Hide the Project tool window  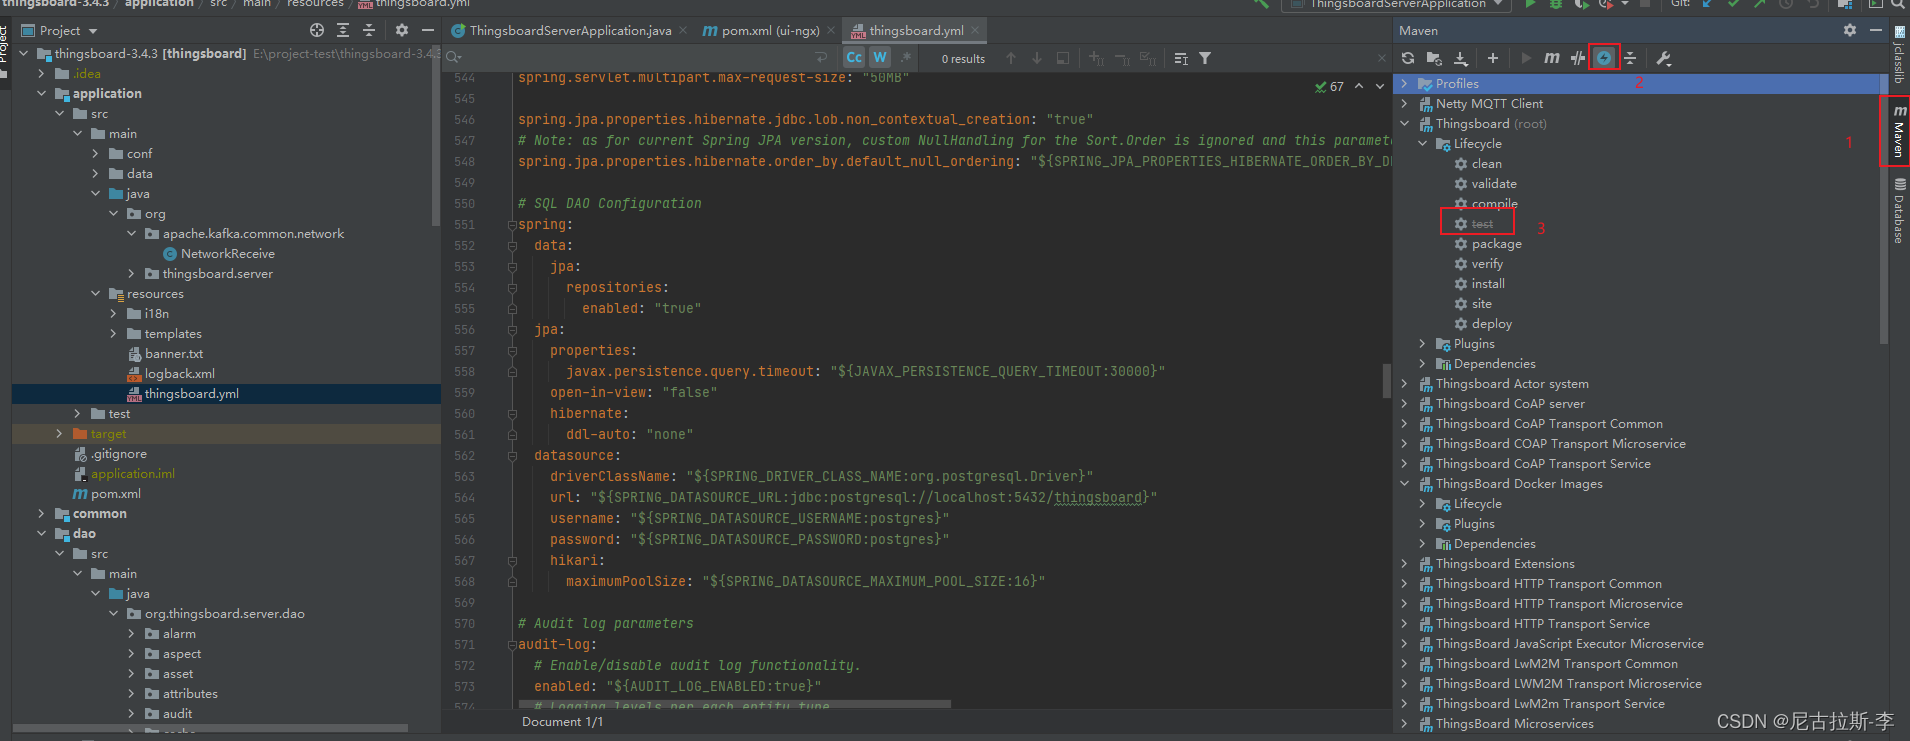(x=428, y=30)
